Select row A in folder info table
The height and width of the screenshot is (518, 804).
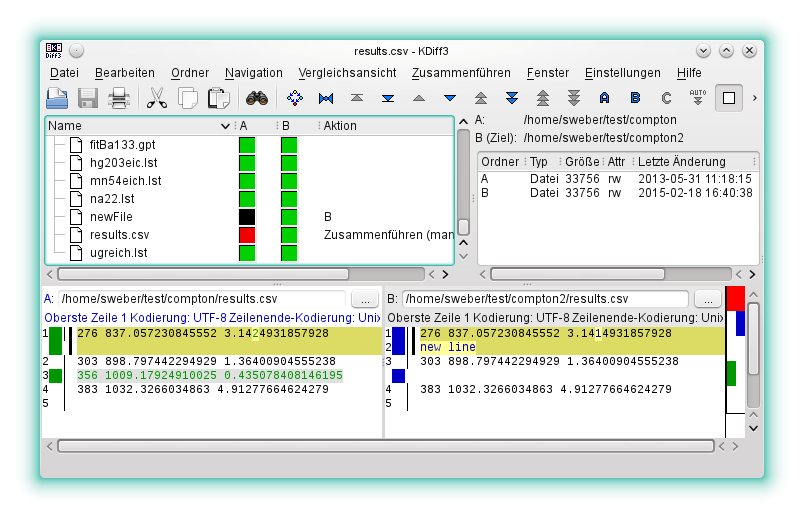(x=617, y=178)
